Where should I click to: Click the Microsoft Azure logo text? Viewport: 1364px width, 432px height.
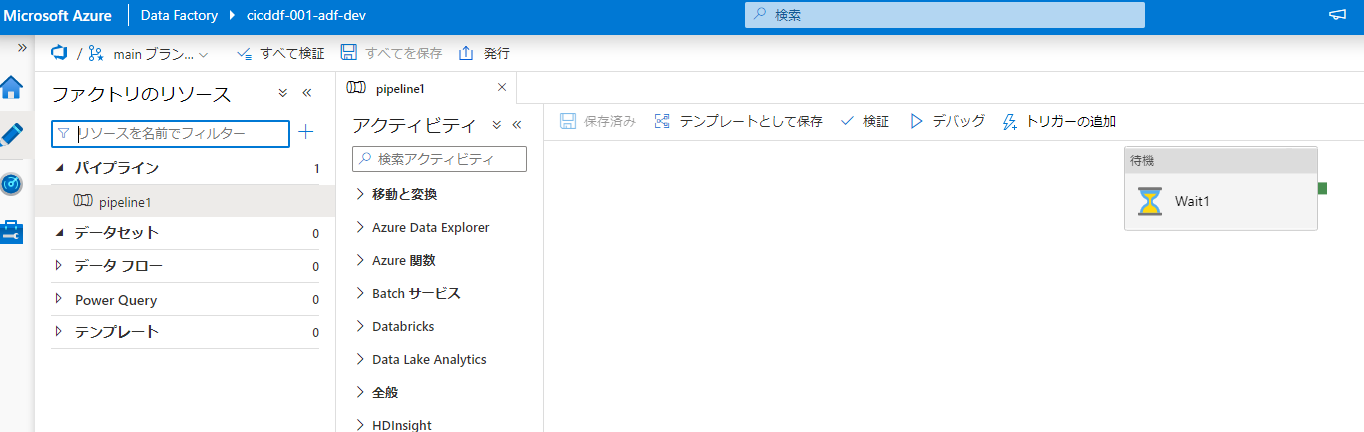(60, 16)
